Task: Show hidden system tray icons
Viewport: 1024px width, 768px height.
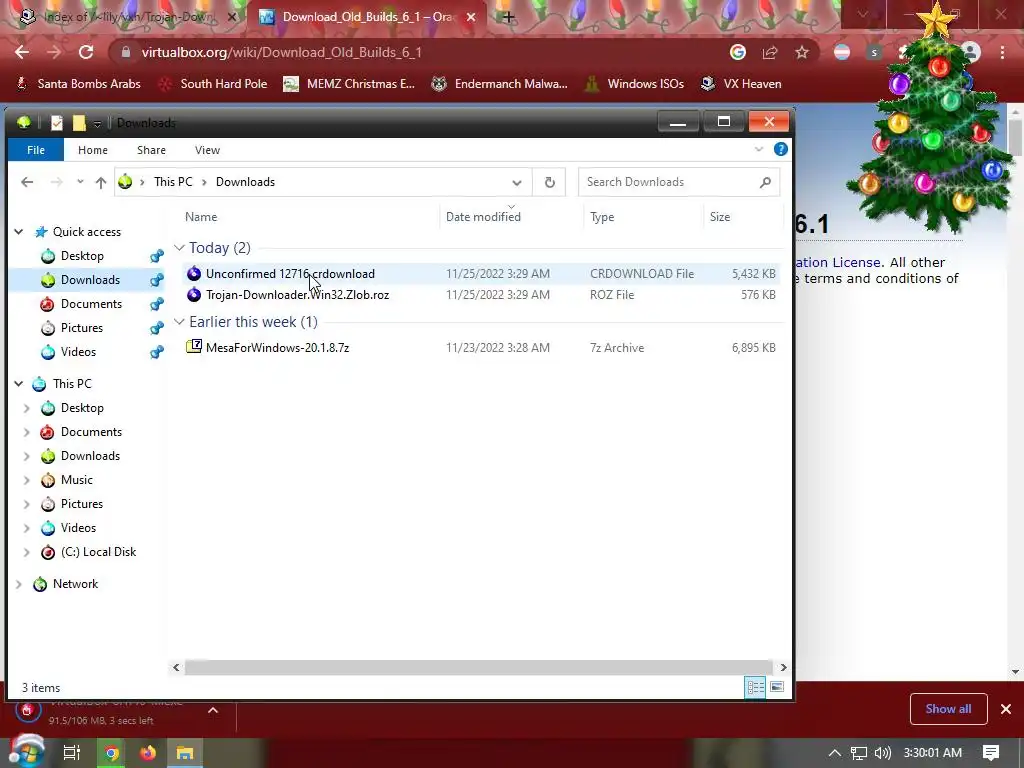Action: [835, 753]
